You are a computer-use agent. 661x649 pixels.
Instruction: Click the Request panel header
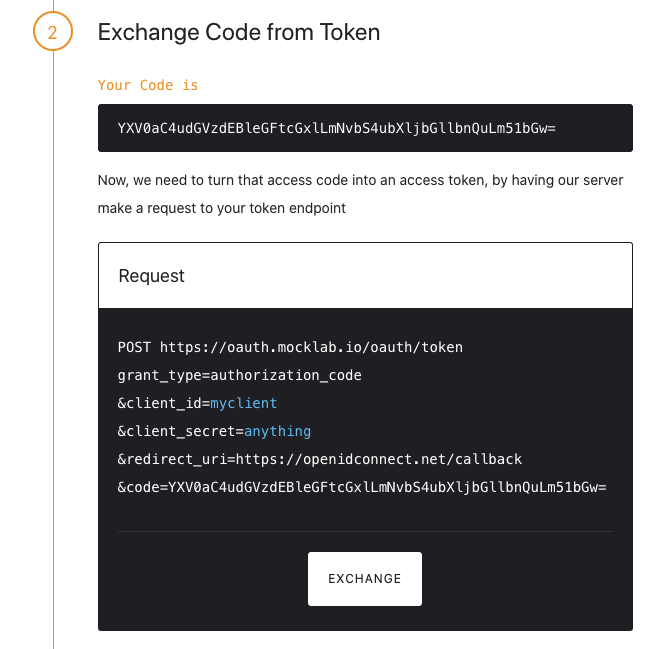[365, 275]
